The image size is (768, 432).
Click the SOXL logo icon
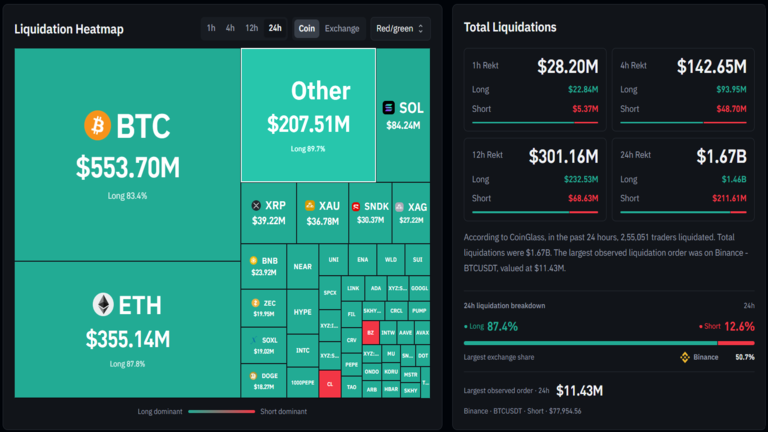[x=254, y=340]
